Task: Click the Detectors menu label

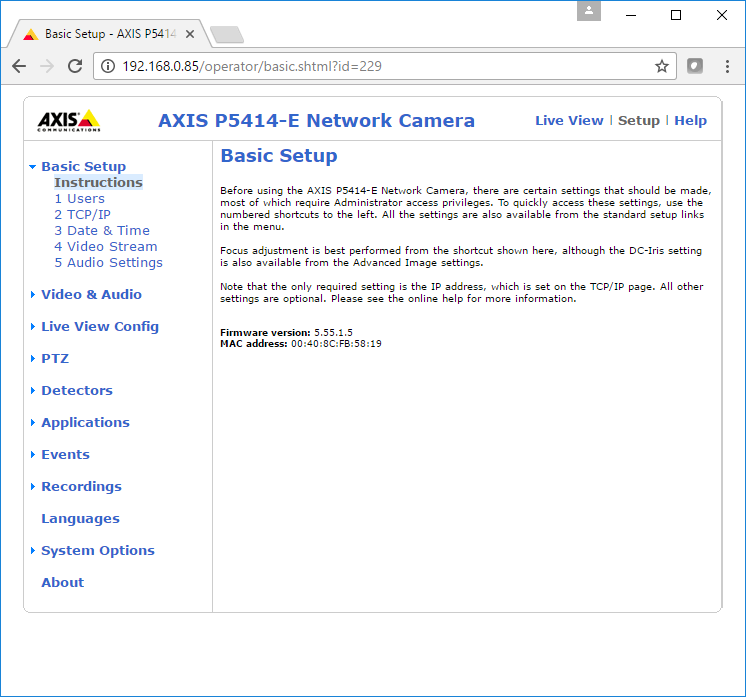Action: pos(77,391)
